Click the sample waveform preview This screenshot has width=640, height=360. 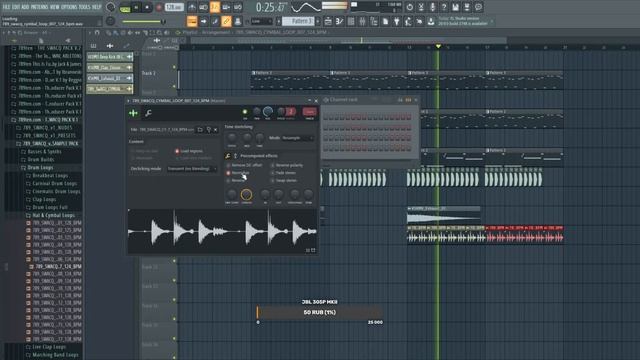tap(222, 232)
